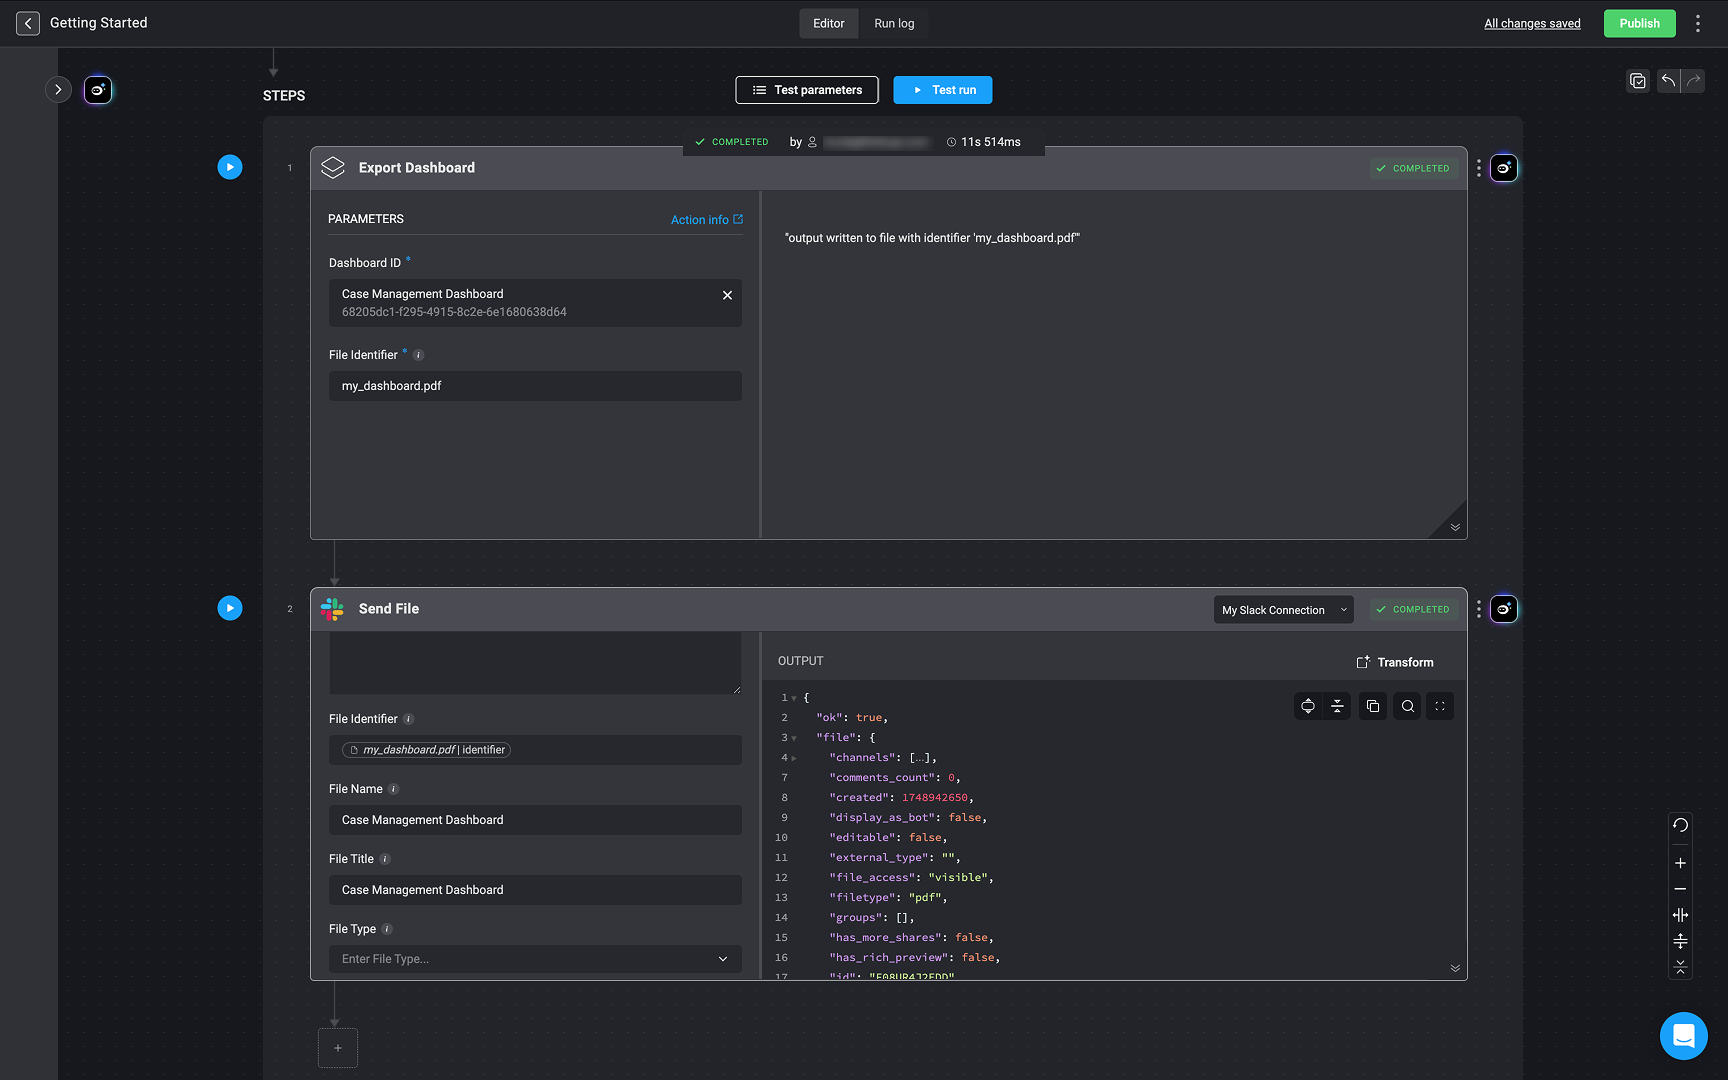Expand Export Dashboard output panel chevron
The image size is (1728, 1080).
coord(1455,527)
